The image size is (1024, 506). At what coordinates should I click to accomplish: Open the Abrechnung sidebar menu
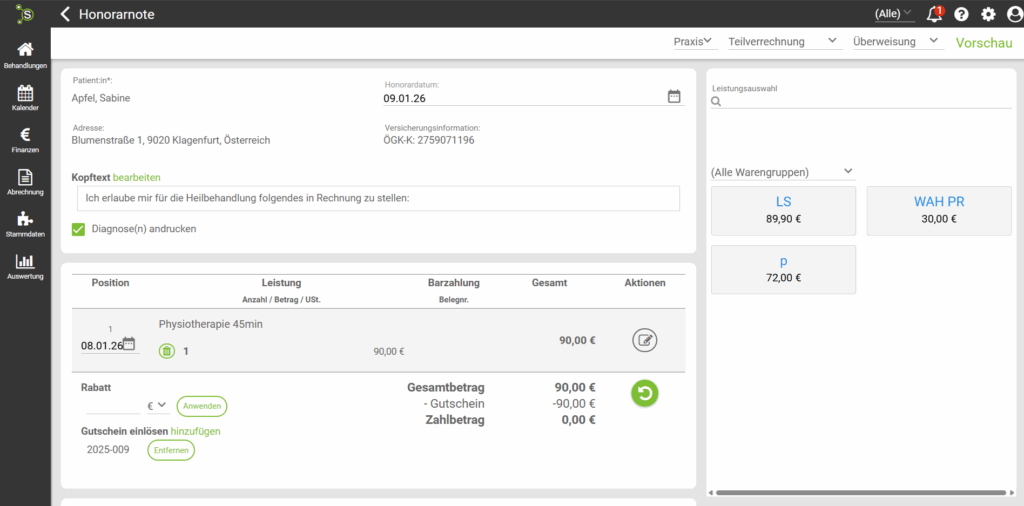(25, 181)
